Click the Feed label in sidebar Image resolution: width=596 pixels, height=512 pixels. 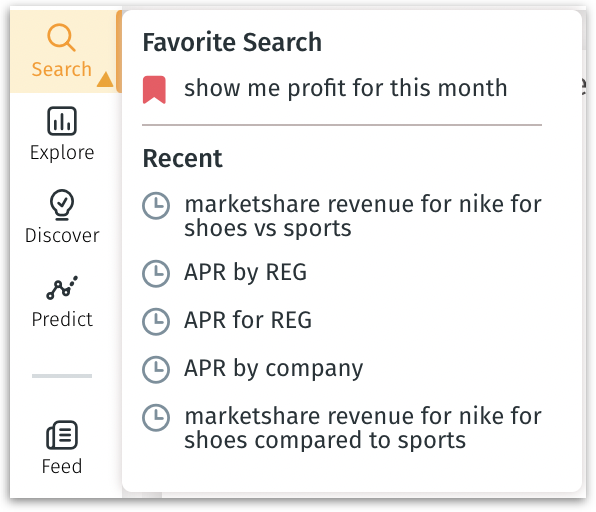(x=62, y=466)
